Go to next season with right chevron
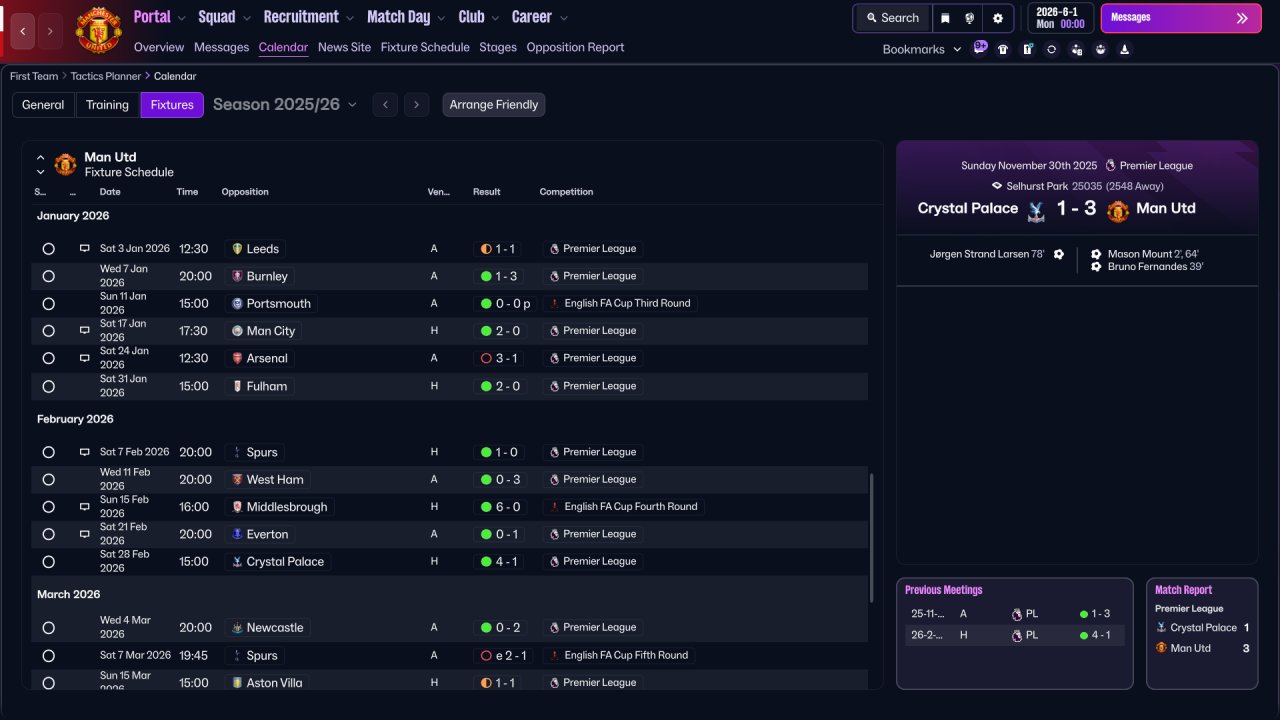The width and height of the screenshot is (1280, 720). pos(417,105)
